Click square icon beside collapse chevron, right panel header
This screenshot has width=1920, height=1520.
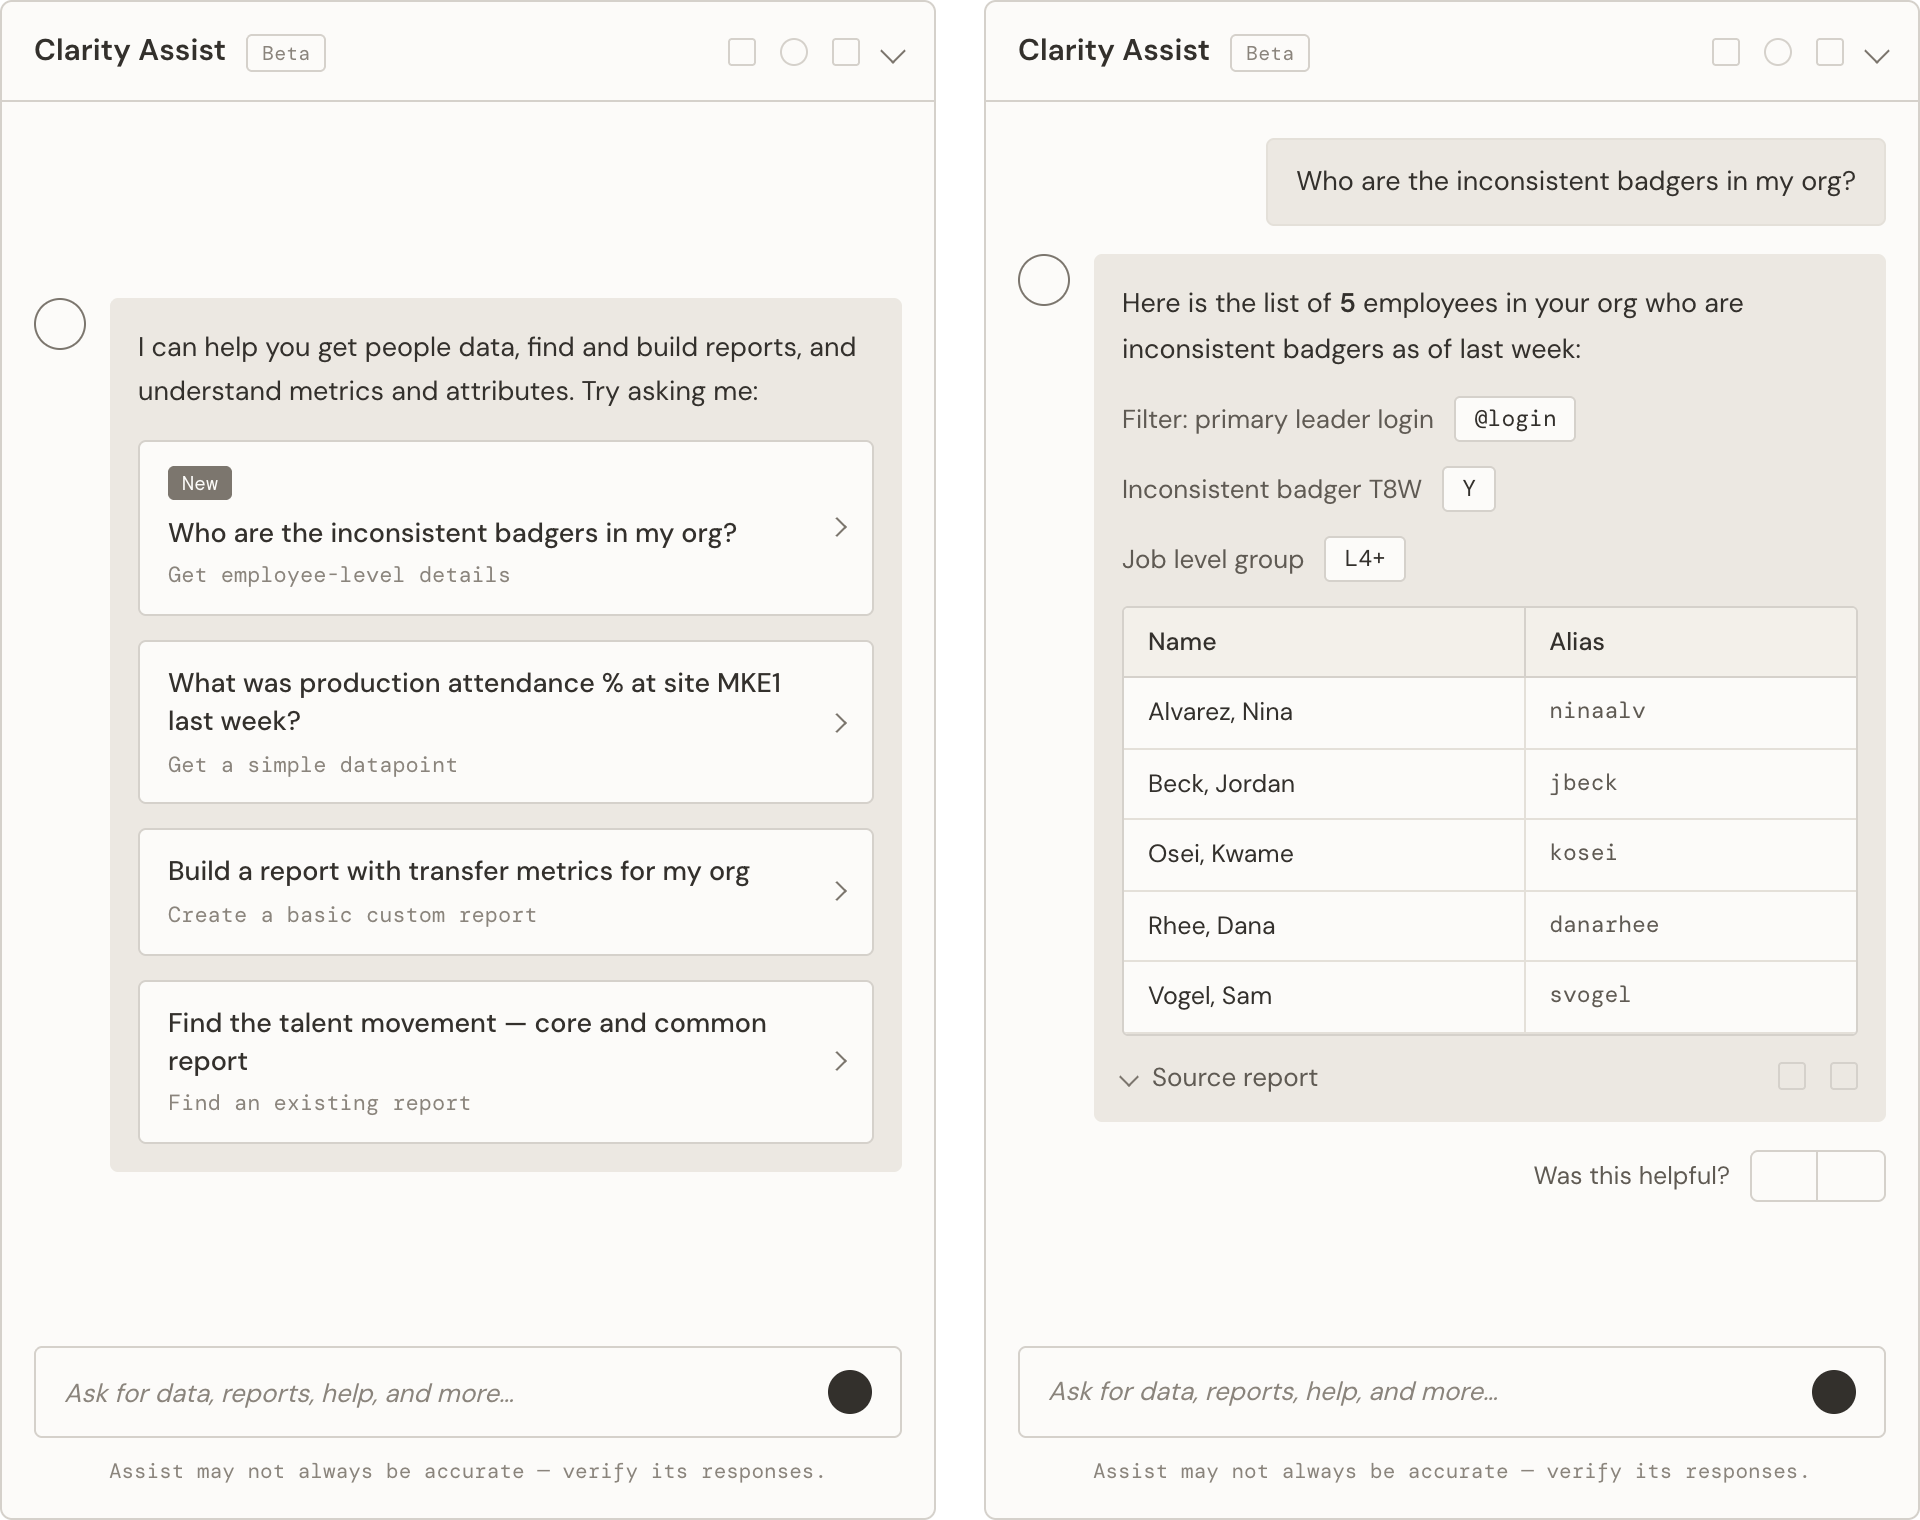tap(1830, 52)
